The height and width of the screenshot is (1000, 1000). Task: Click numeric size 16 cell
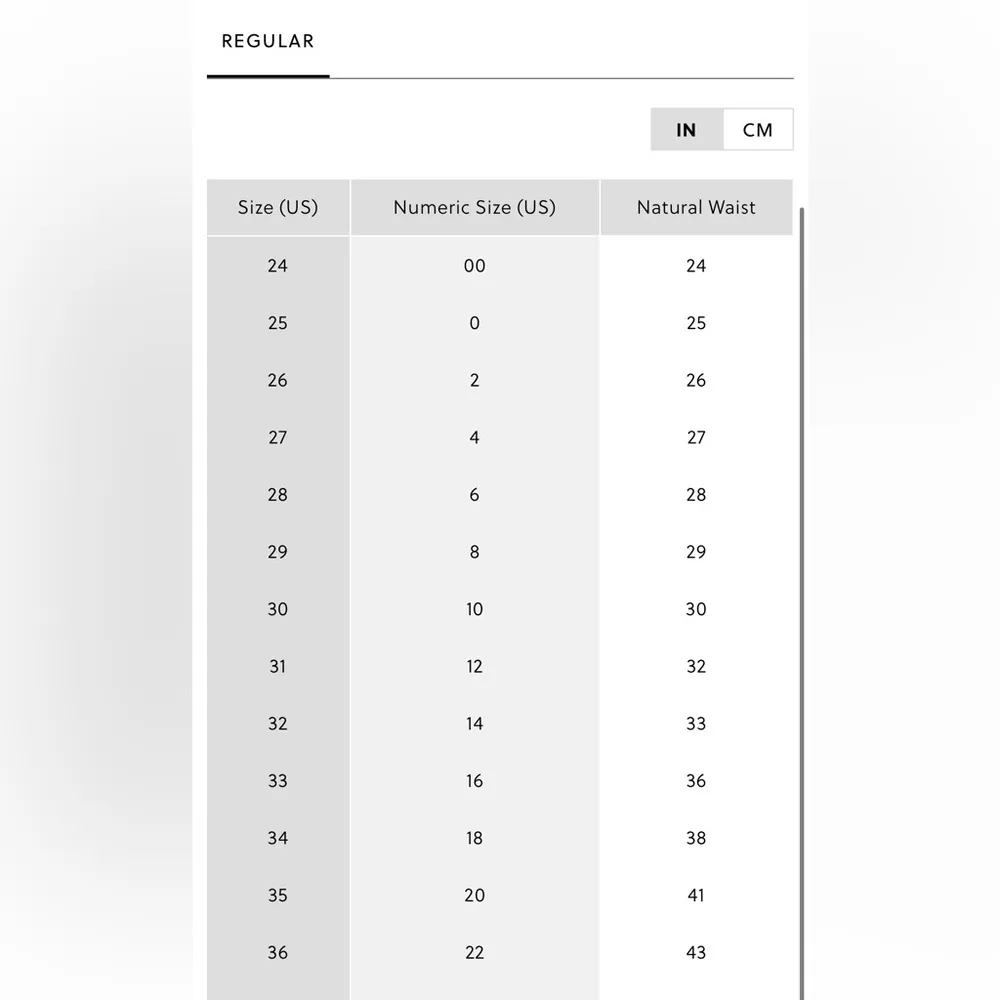coord(474,781)
